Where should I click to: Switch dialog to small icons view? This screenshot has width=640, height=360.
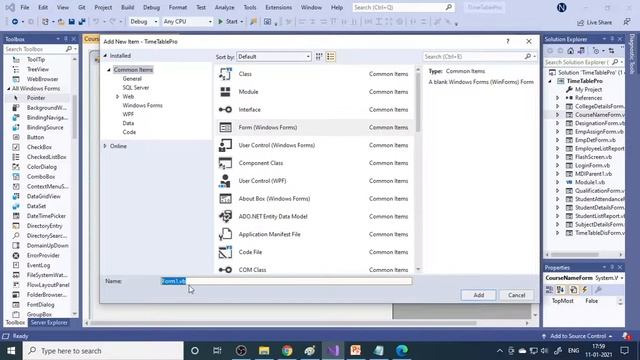tap(319, 57)
